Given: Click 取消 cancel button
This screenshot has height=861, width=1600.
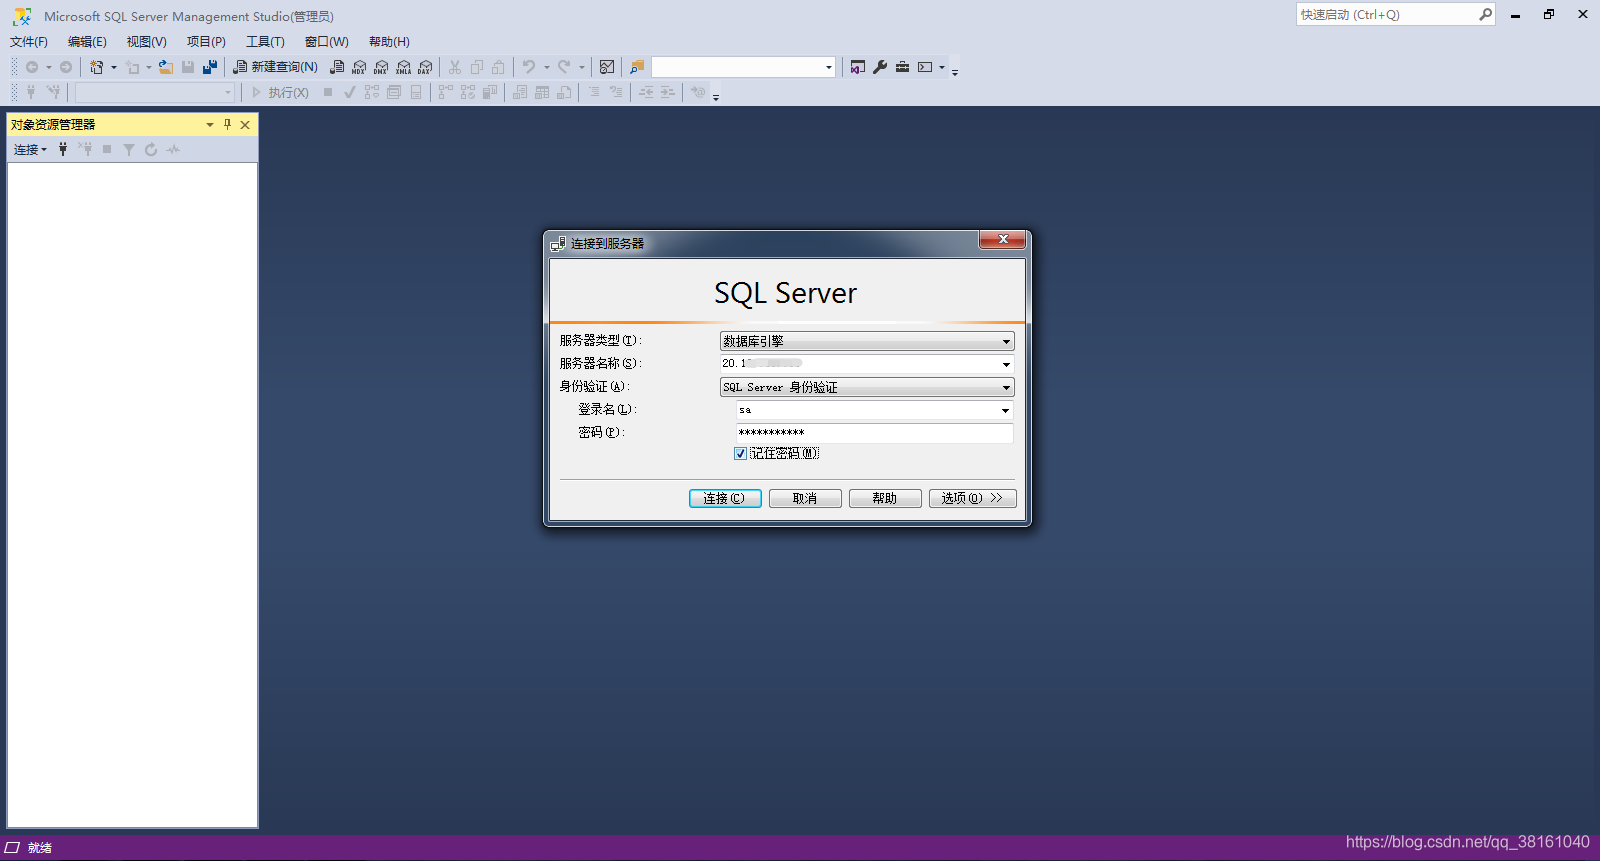Looking at the screenshot, I should 805,498.
